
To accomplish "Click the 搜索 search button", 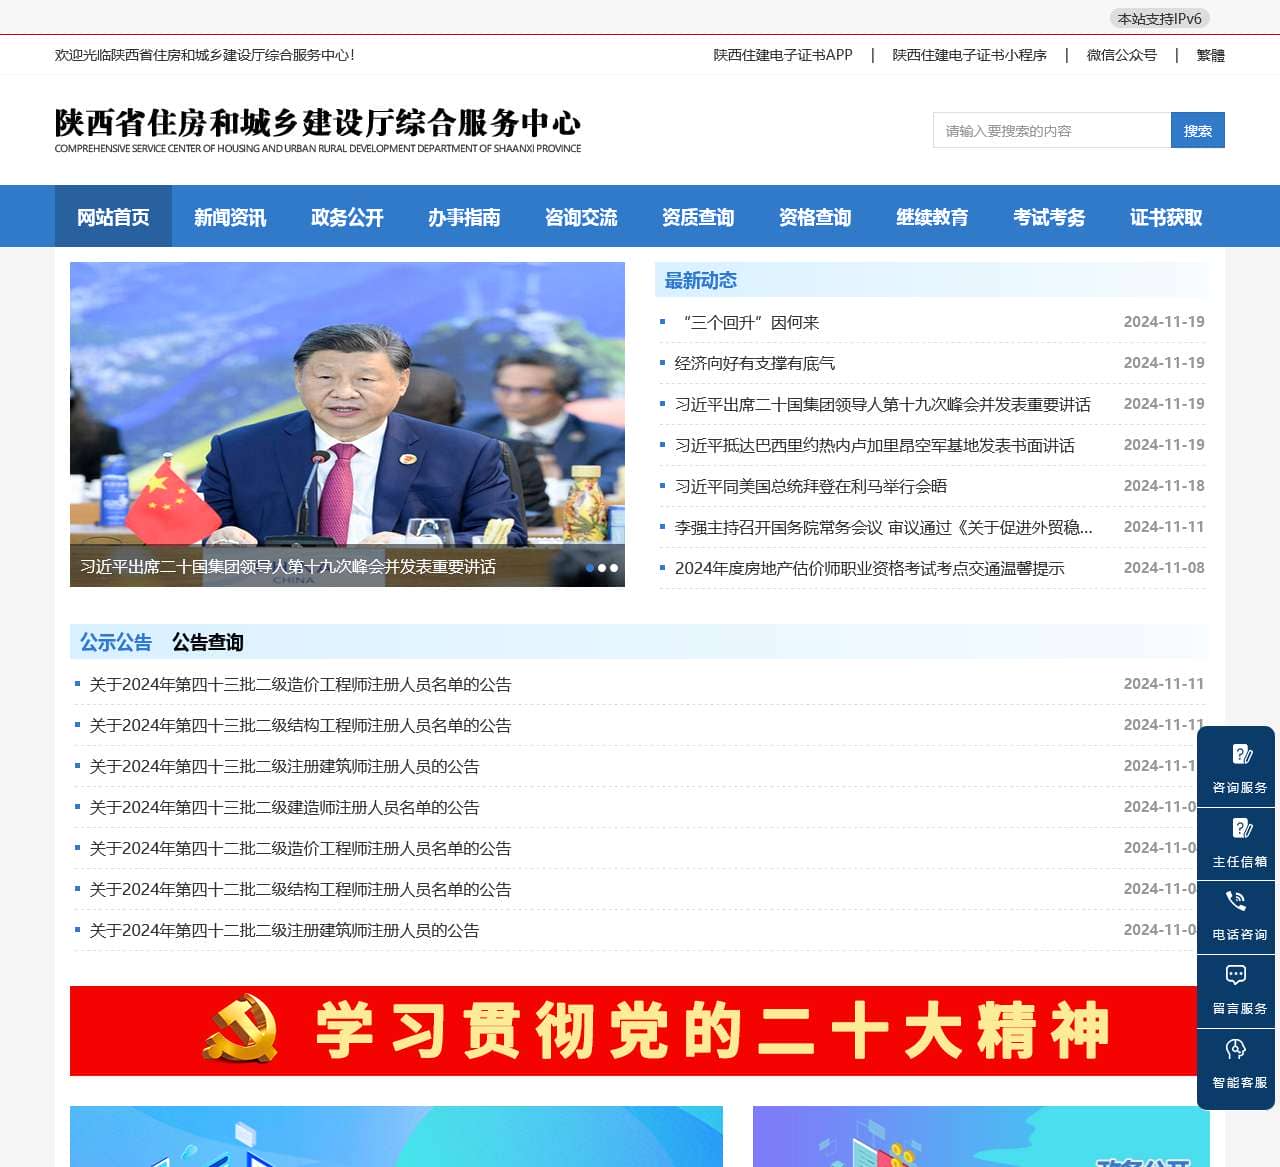I will (1198, 130).
